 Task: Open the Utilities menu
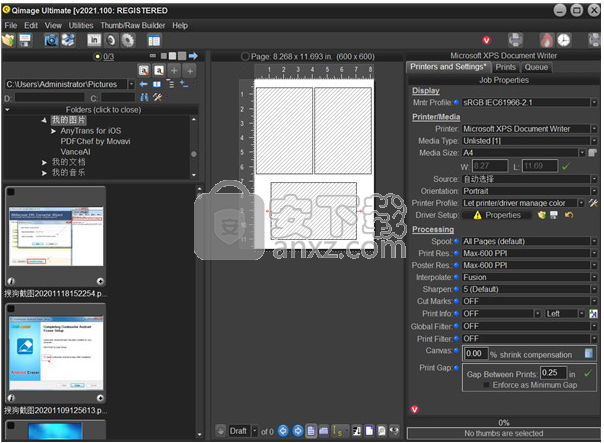click(x=81, y=25)
